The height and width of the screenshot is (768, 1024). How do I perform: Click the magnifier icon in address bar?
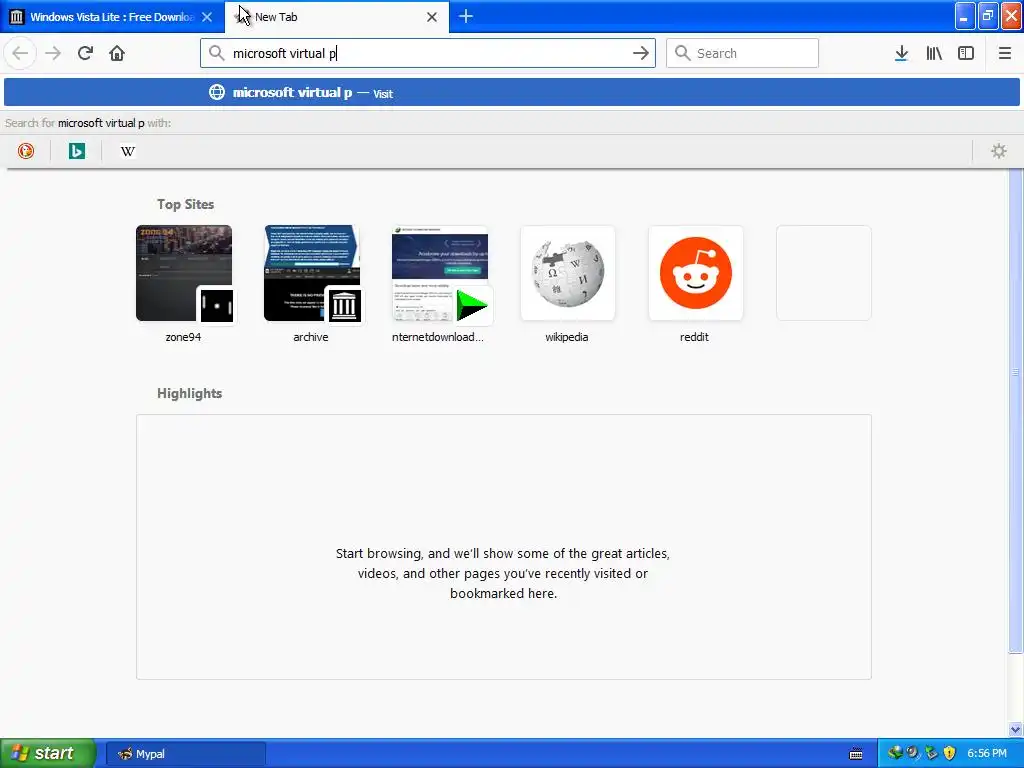pyautogui.click(x=217, y=53)
